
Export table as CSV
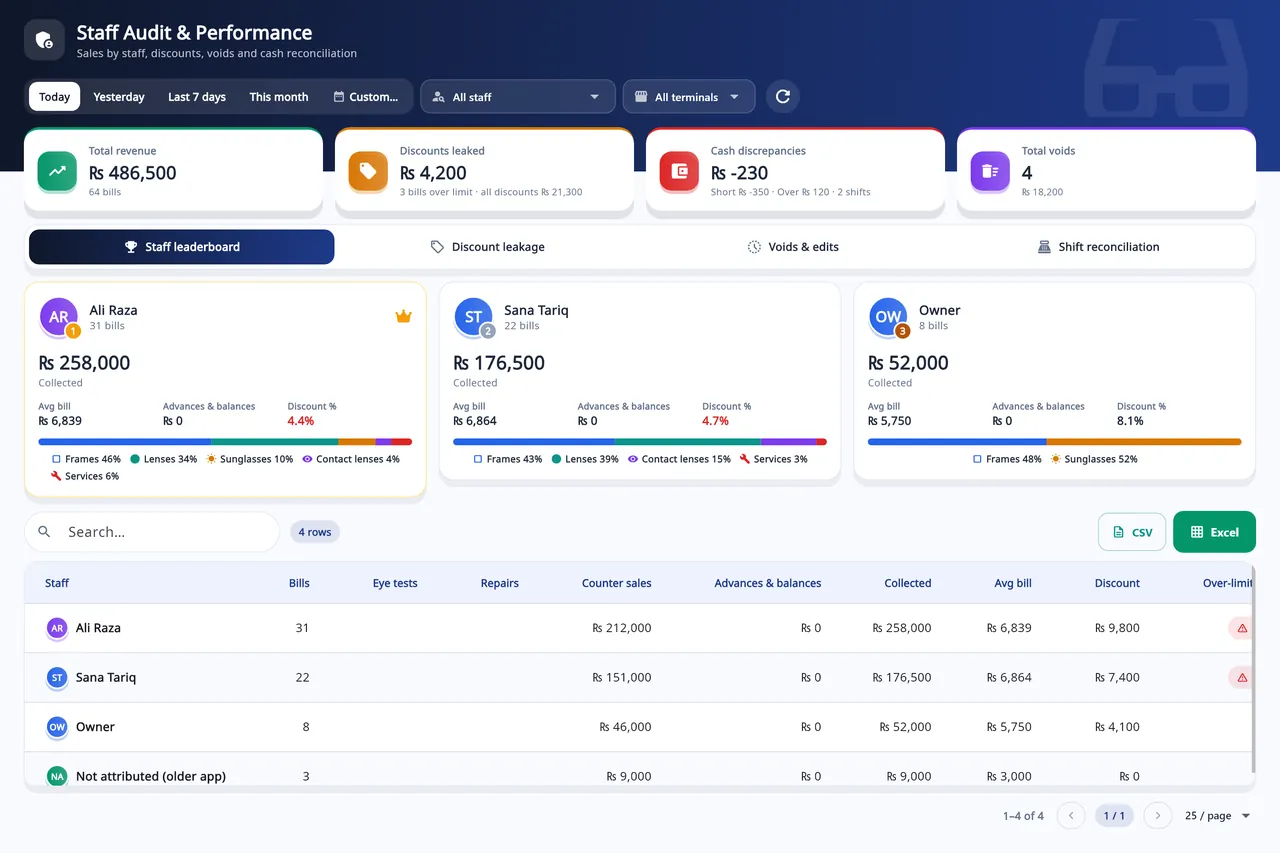(1132, 532)
